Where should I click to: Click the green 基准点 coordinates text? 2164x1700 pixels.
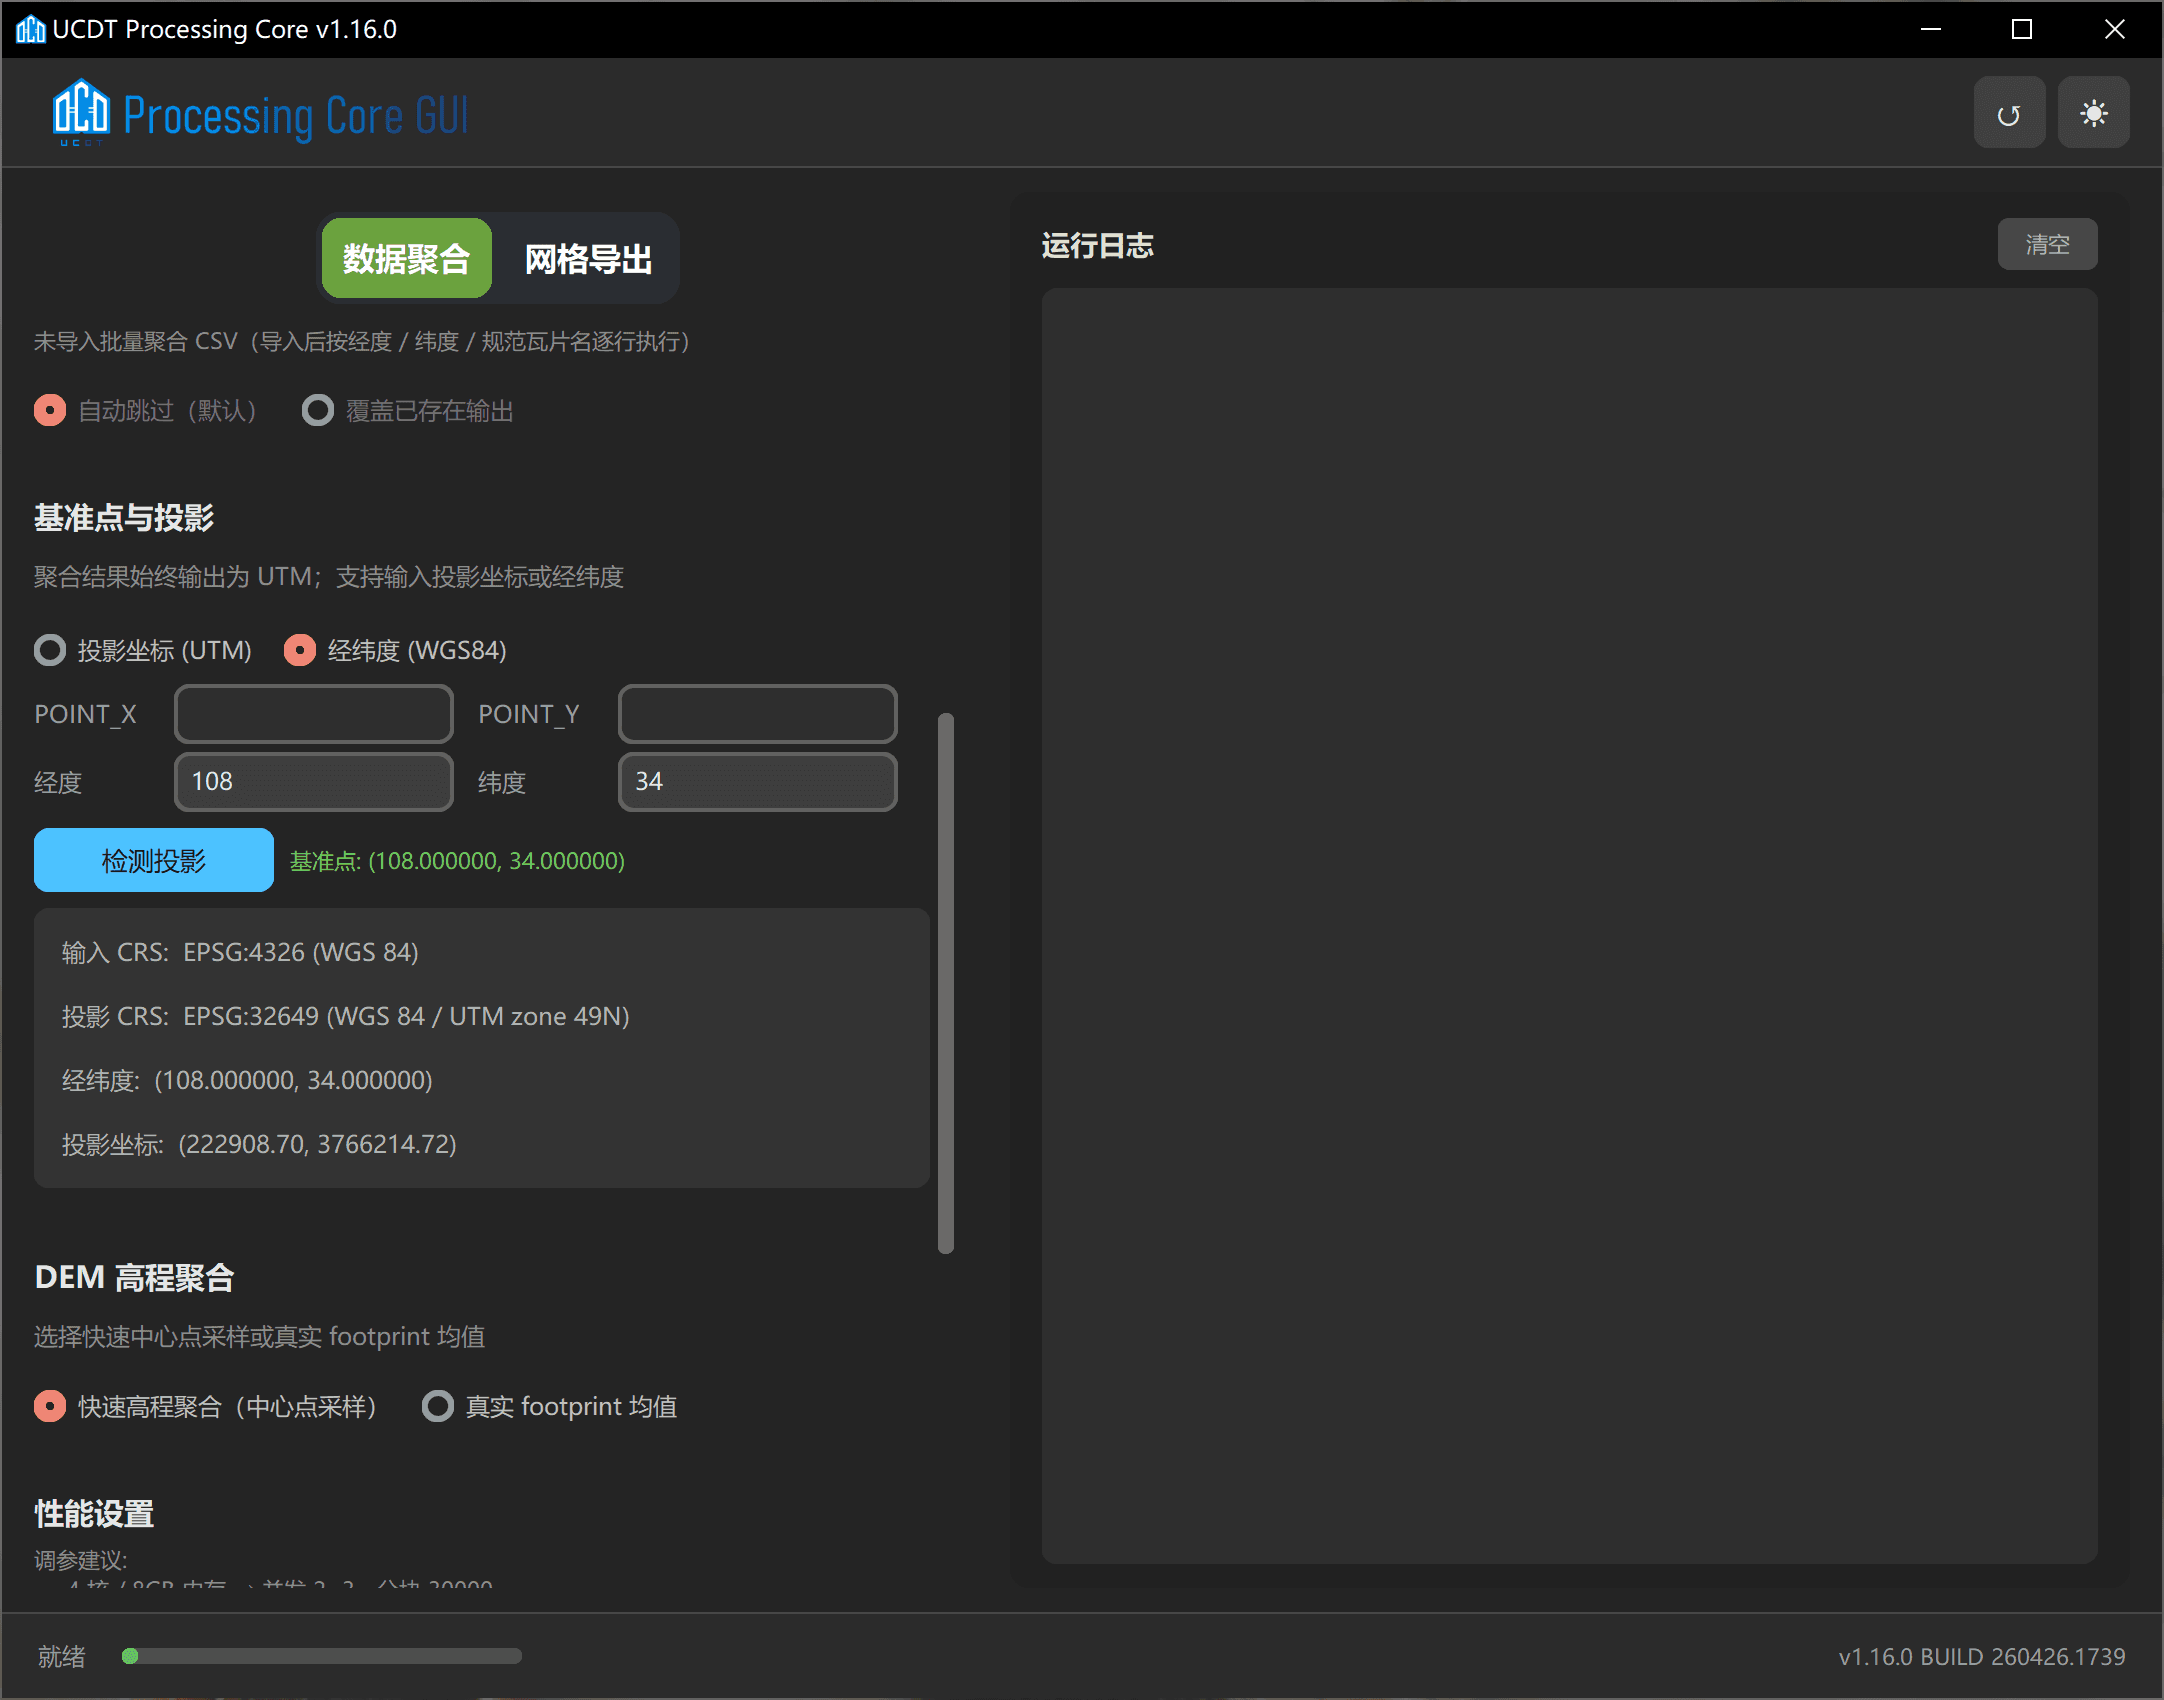point(457,861)
